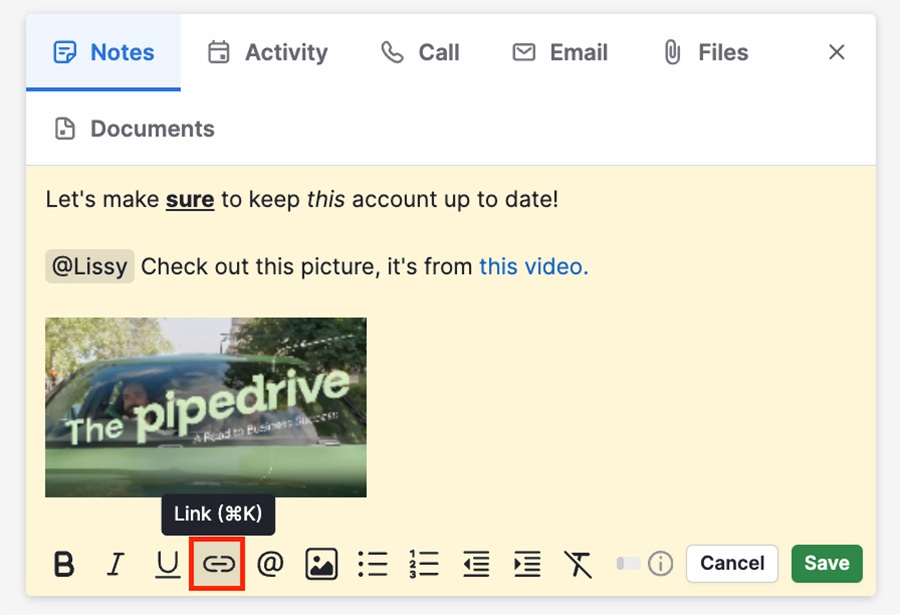Toggle italic formatting in the note toolbar
The image size is (900, 615).
pyautogui.click(x=115, y=563)
